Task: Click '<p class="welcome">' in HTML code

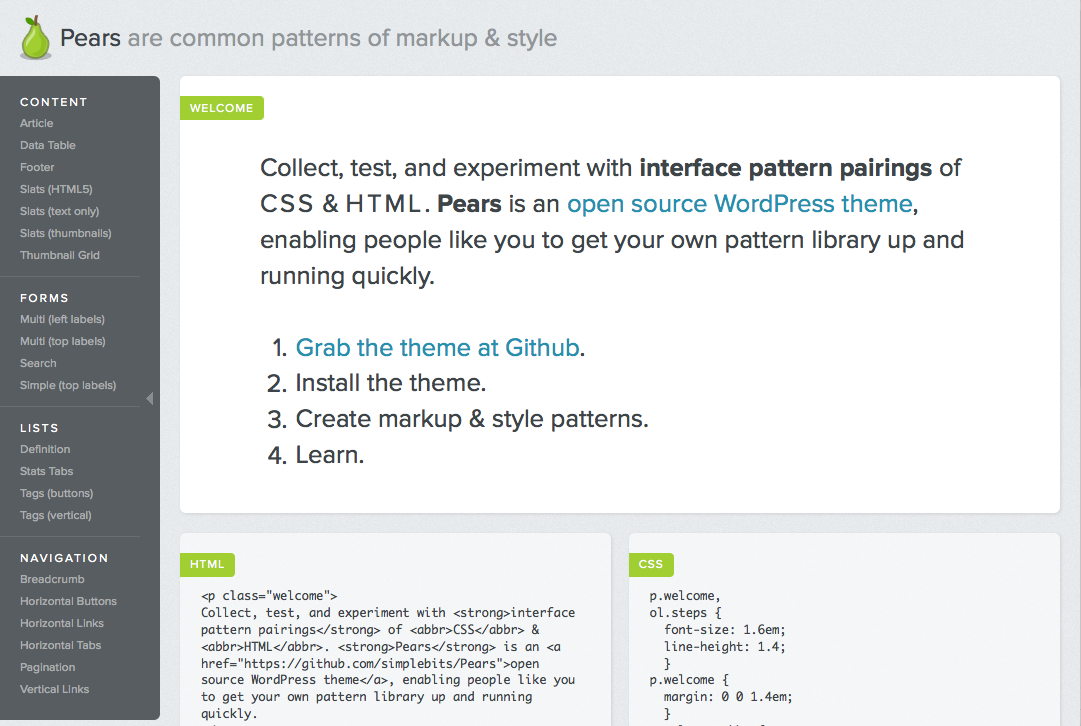Action: pyautogui.click(x=269, y=596)
